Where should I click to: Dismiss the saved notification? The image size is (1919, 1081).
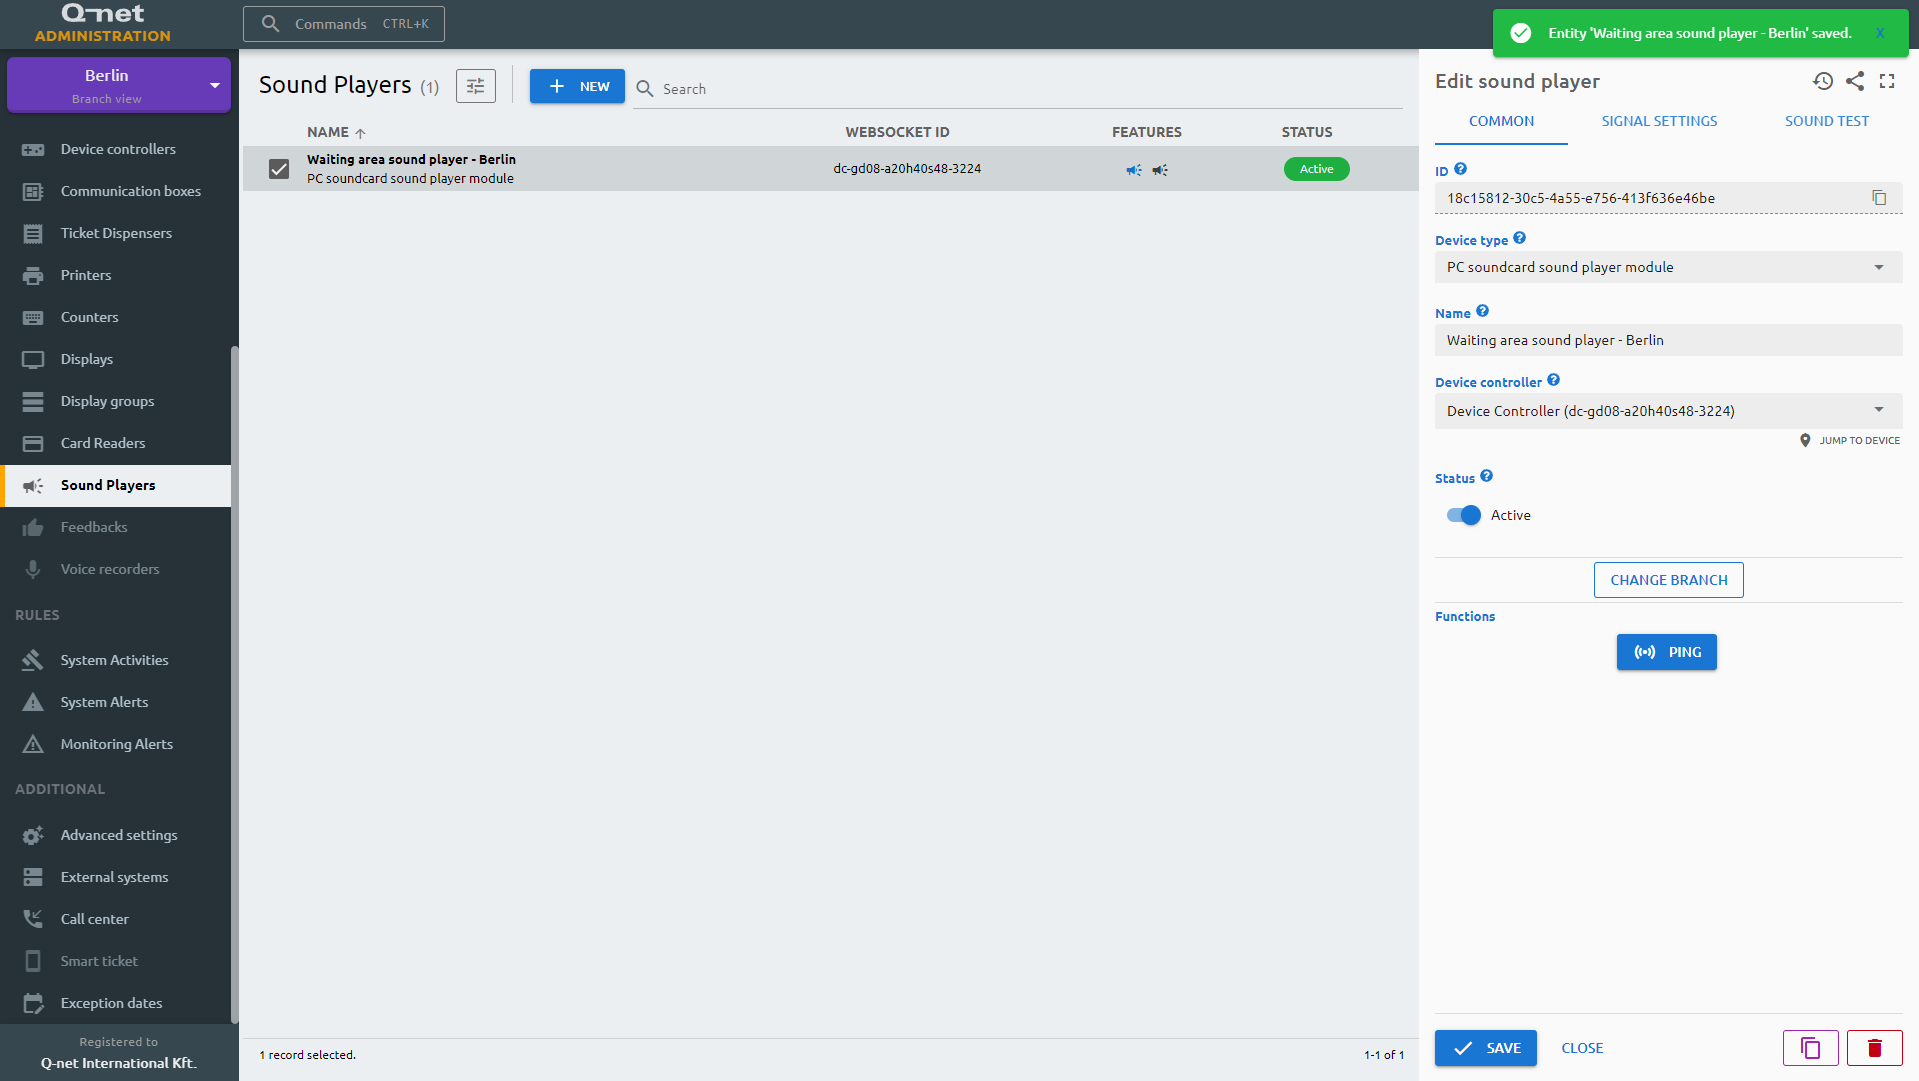pos(1880,33)
